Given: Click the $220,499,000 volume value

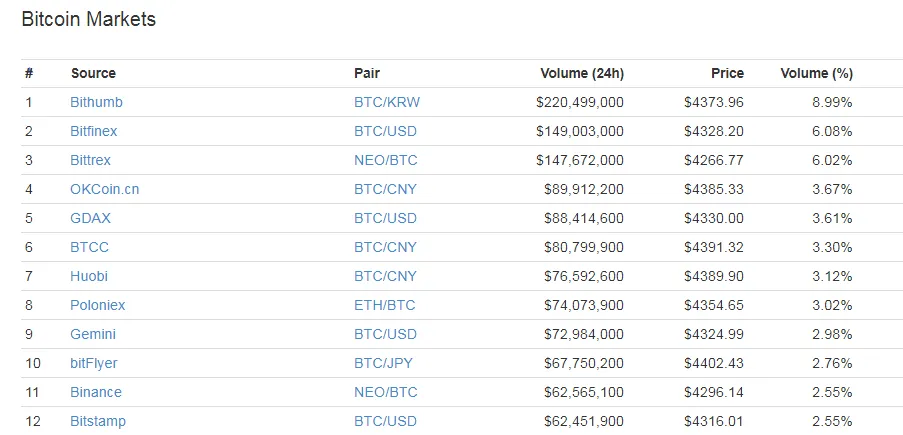Looking at the screenshot, I should pos(580,103).
